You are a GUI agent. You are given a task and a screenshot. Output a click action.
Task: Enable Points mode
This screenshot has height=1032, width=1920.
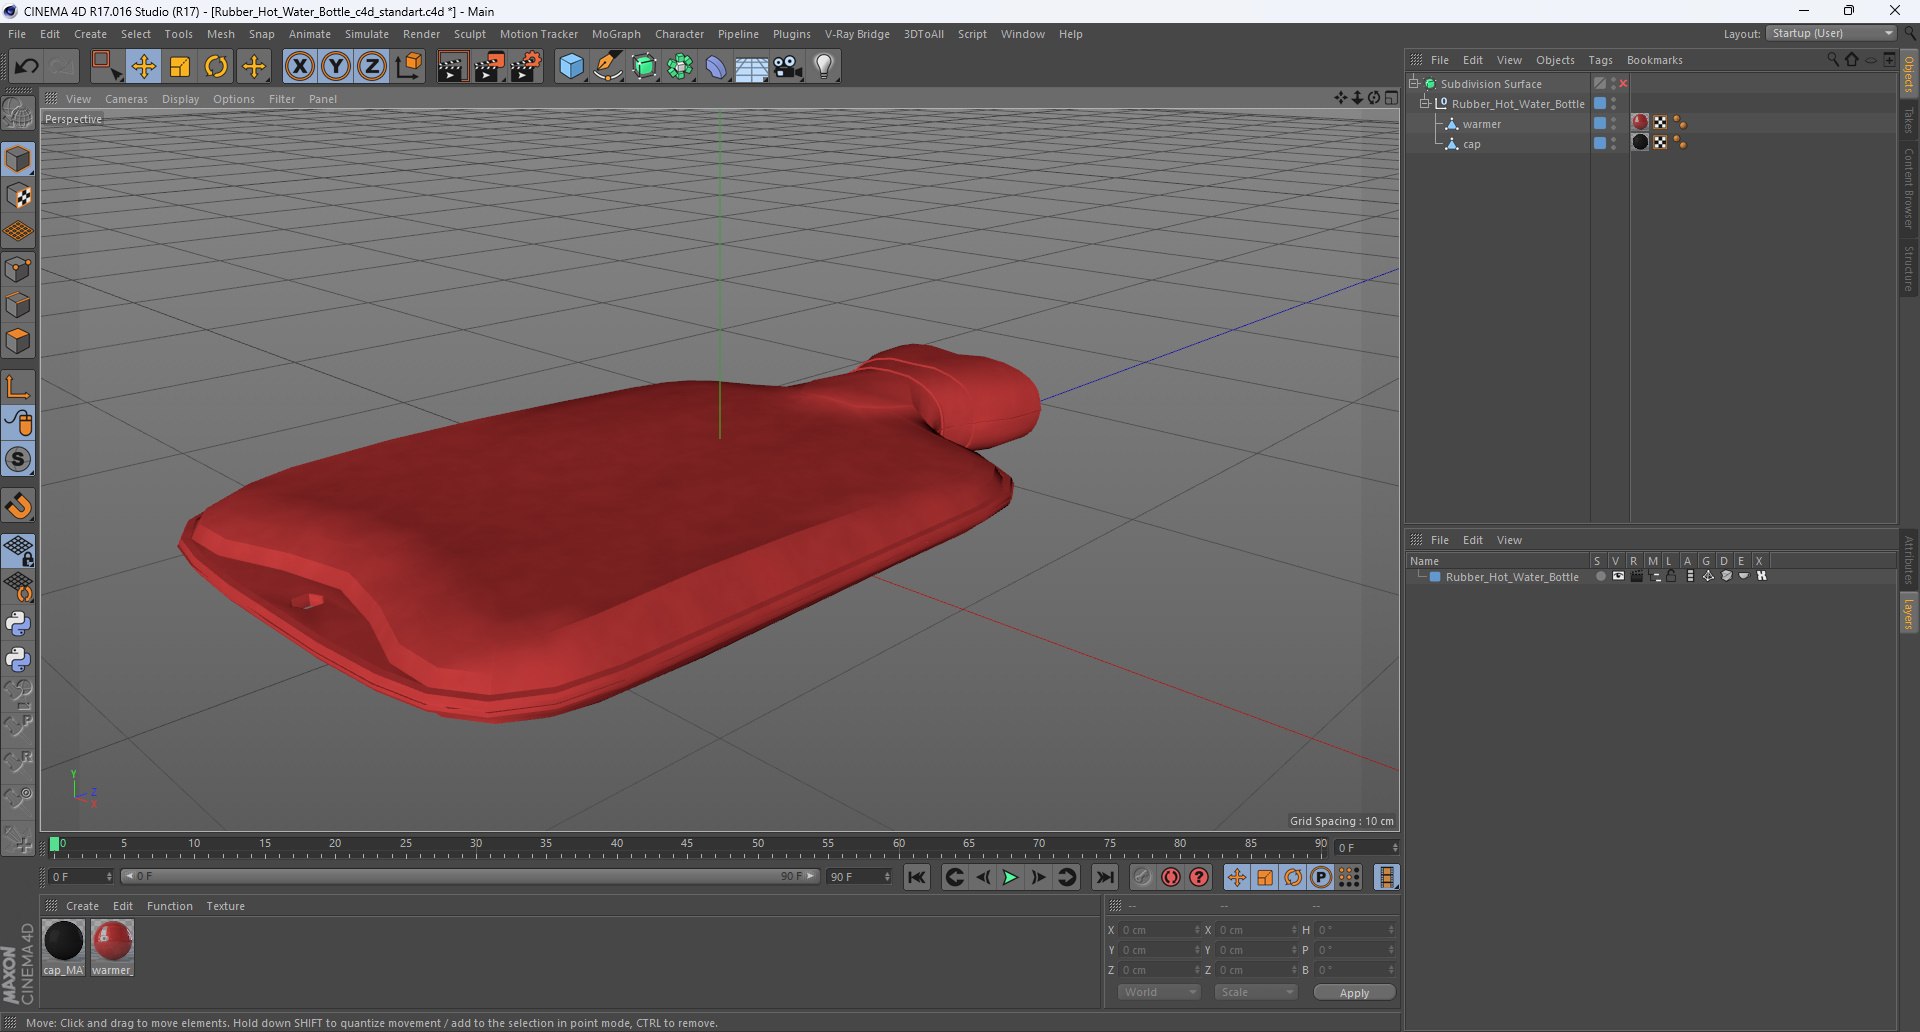tap(18, 269)
